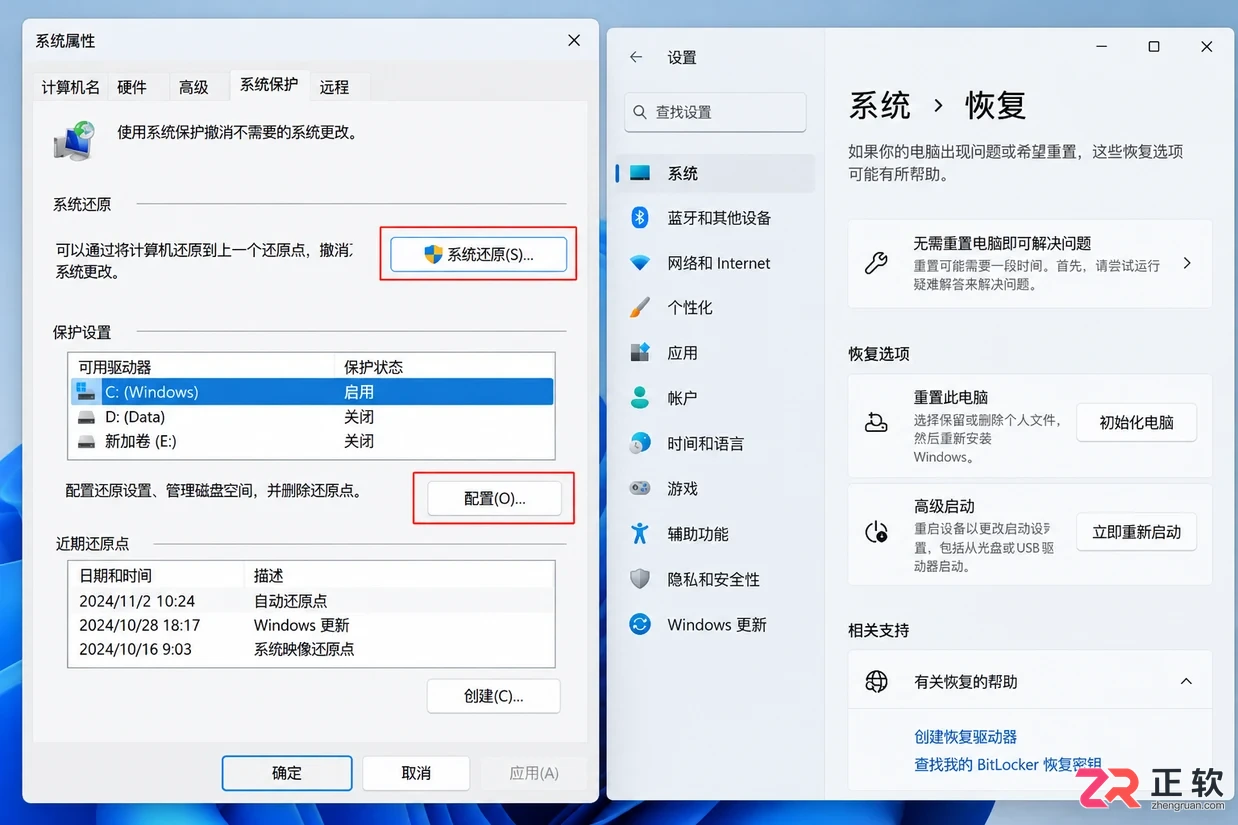
Task: Click the globe icon beside 有关恢复的帮助
Action: point(876,681)
